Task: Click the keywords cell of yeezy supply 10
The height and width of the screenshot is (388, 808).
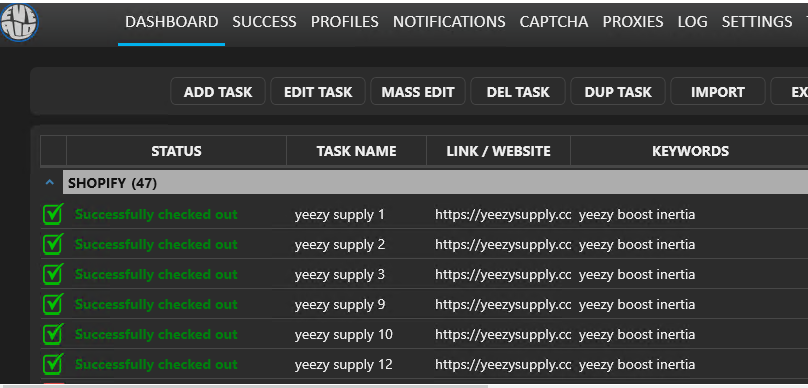Action: [637, 334]
